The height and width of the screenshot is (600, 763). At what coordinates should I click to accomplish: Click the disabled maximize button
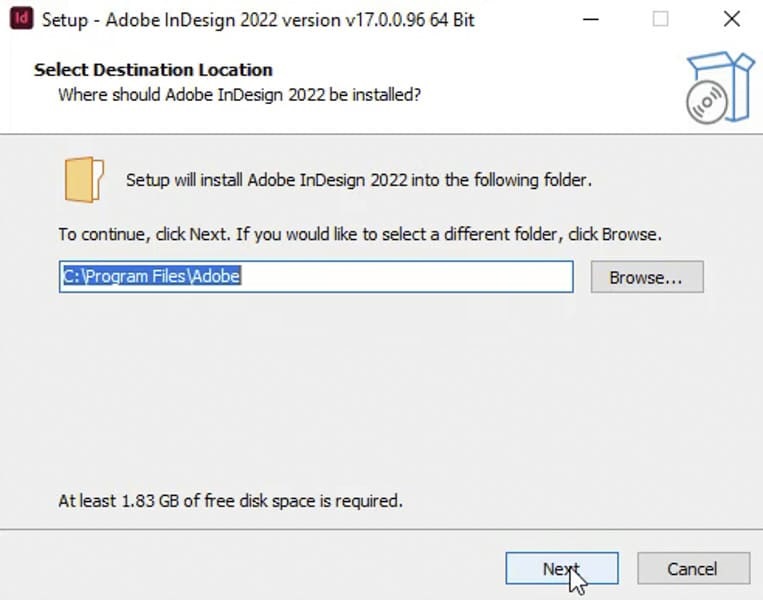(661, 19)
